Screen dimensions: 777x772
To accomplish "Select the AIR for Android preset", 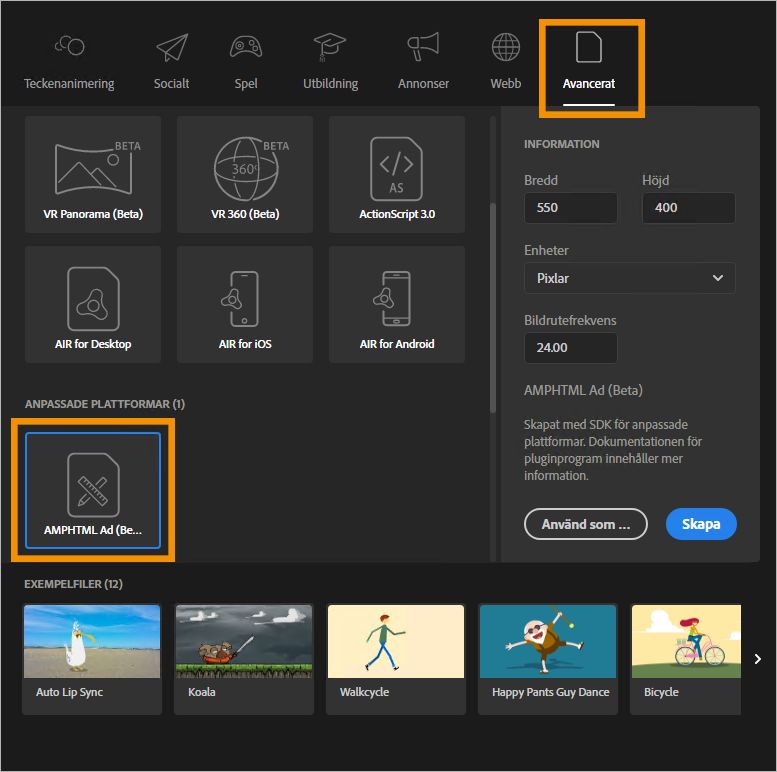I will tap(397, 304).
